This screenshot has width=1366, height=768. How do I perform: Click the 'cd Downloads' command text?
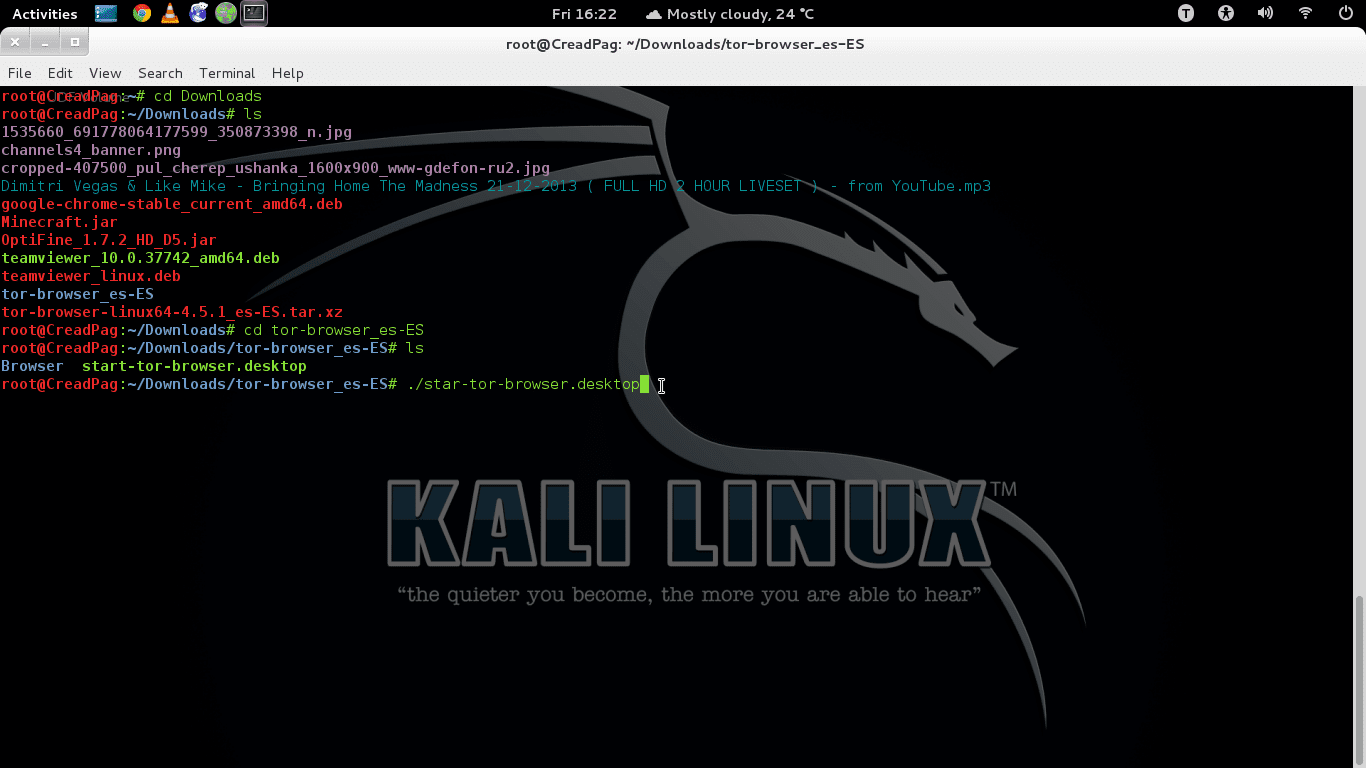tap(208, 96)
